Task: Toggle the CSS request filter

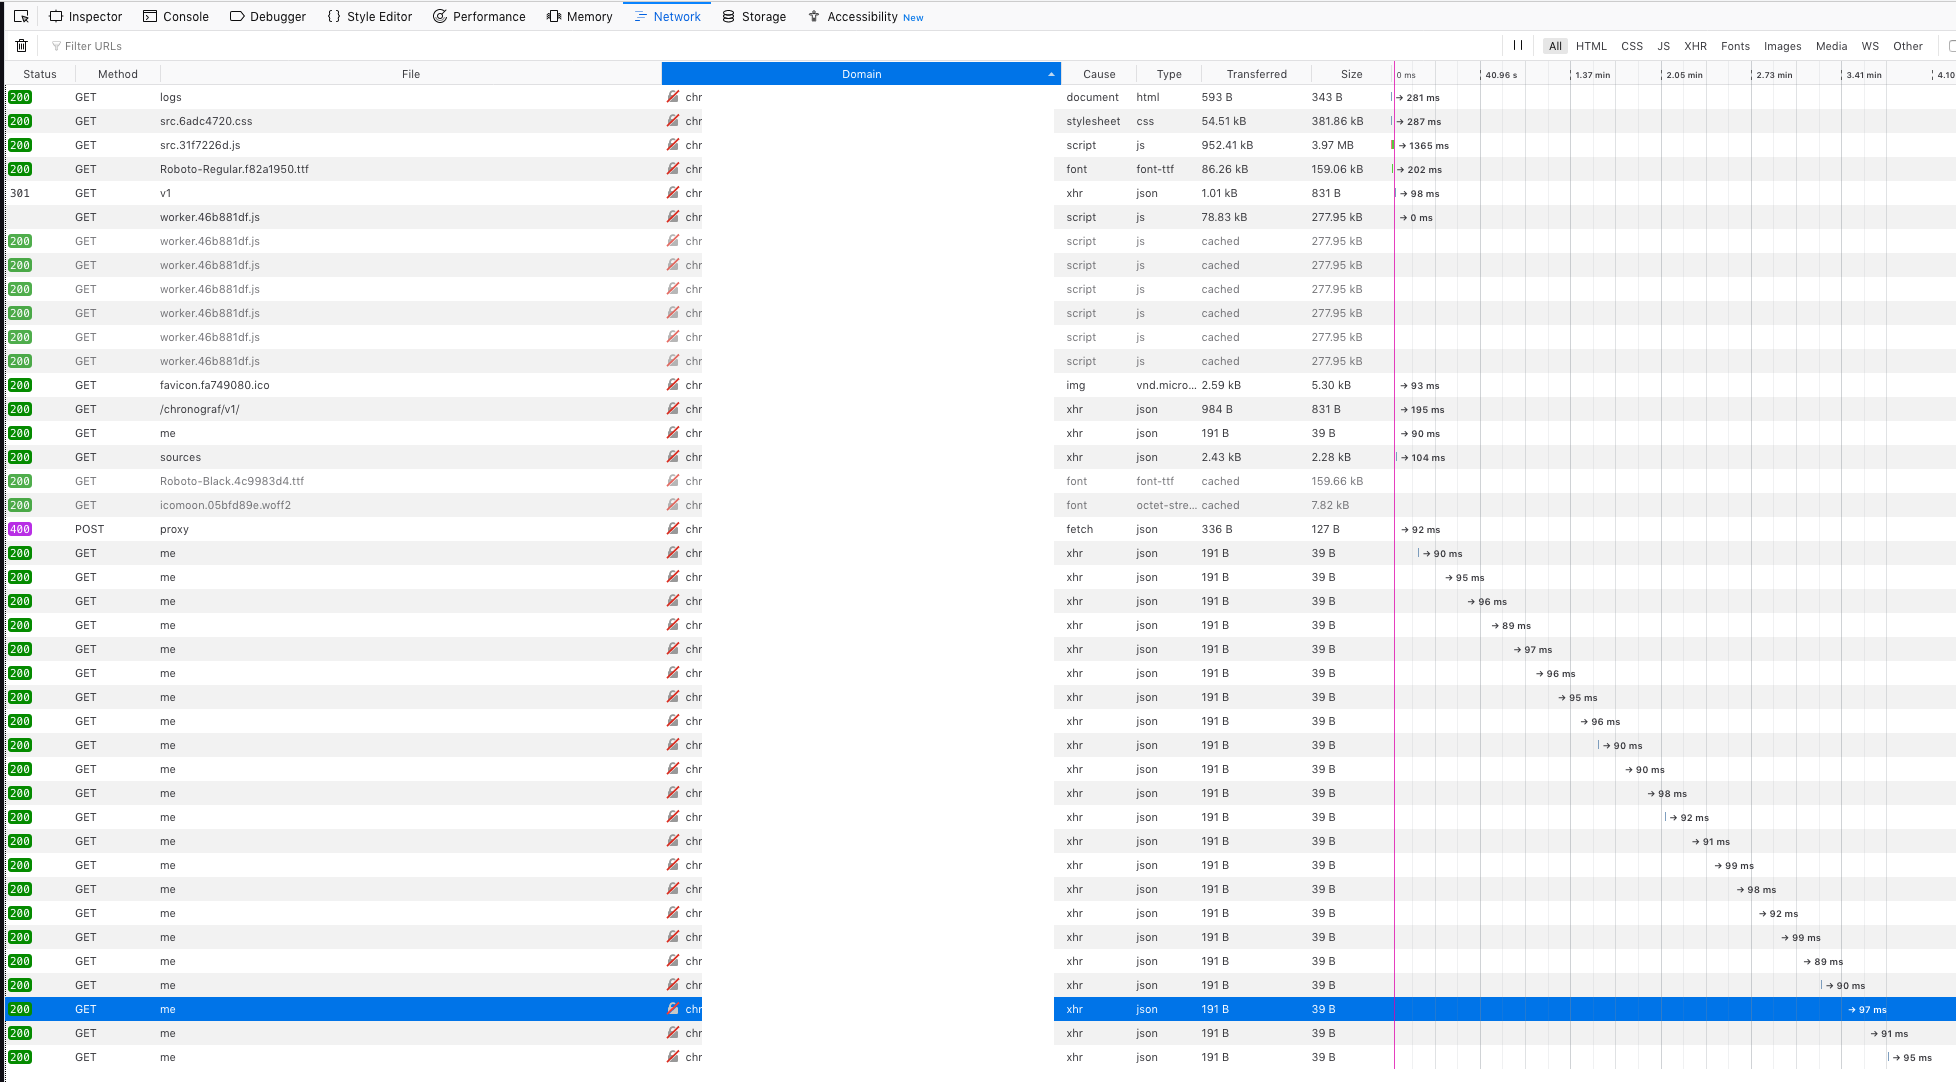Action: click(1632, 46)
